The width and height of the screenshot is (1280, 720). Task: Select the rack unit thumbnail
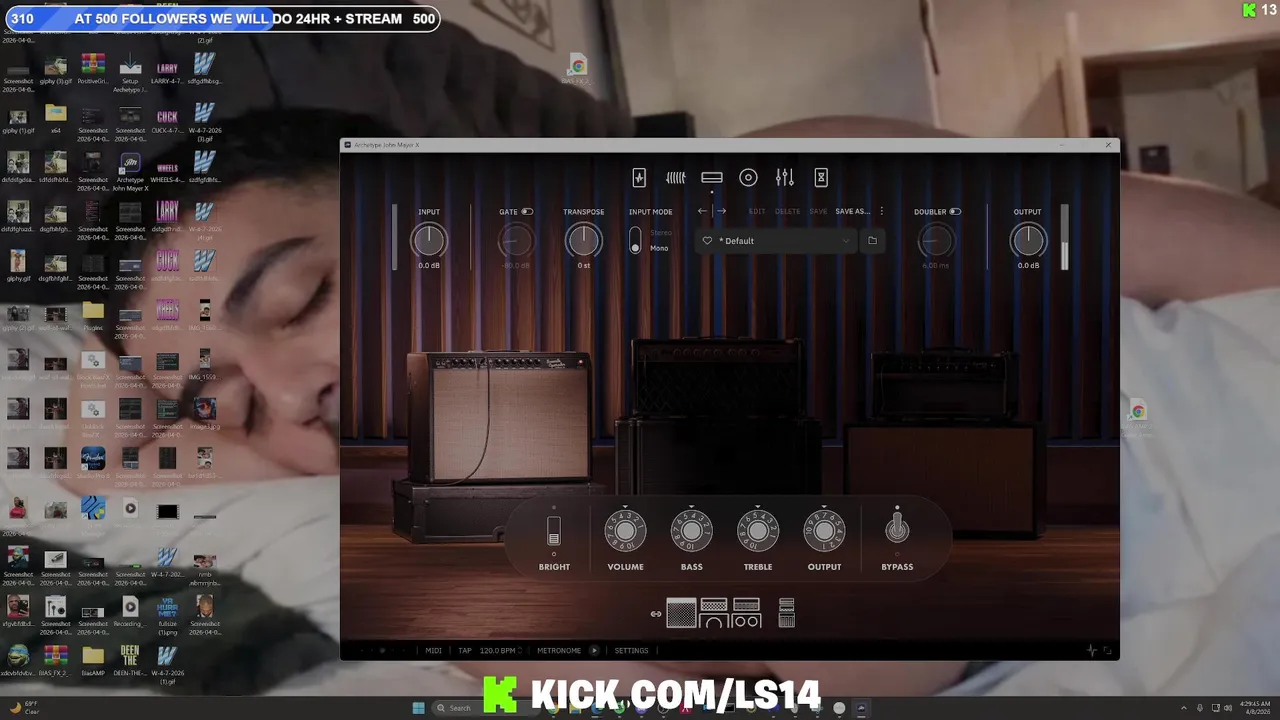tap(787, 613)
